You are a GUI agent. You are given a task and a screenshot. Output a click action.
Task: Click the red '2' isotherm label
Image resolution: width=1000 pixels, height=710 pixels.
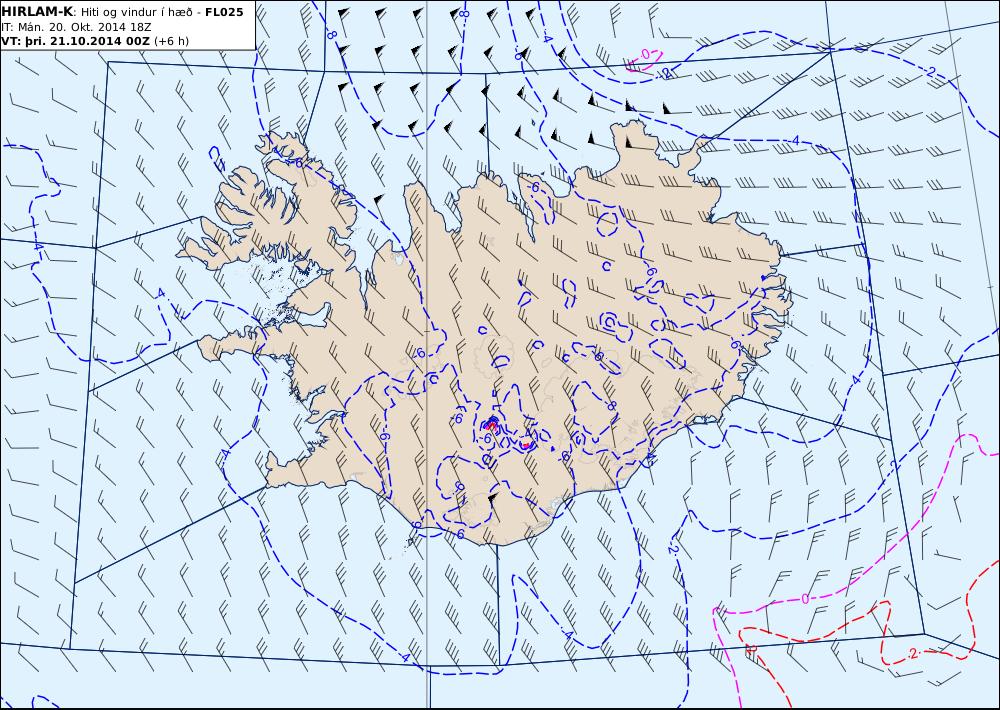pyautogui.click(x=913, y=653)
